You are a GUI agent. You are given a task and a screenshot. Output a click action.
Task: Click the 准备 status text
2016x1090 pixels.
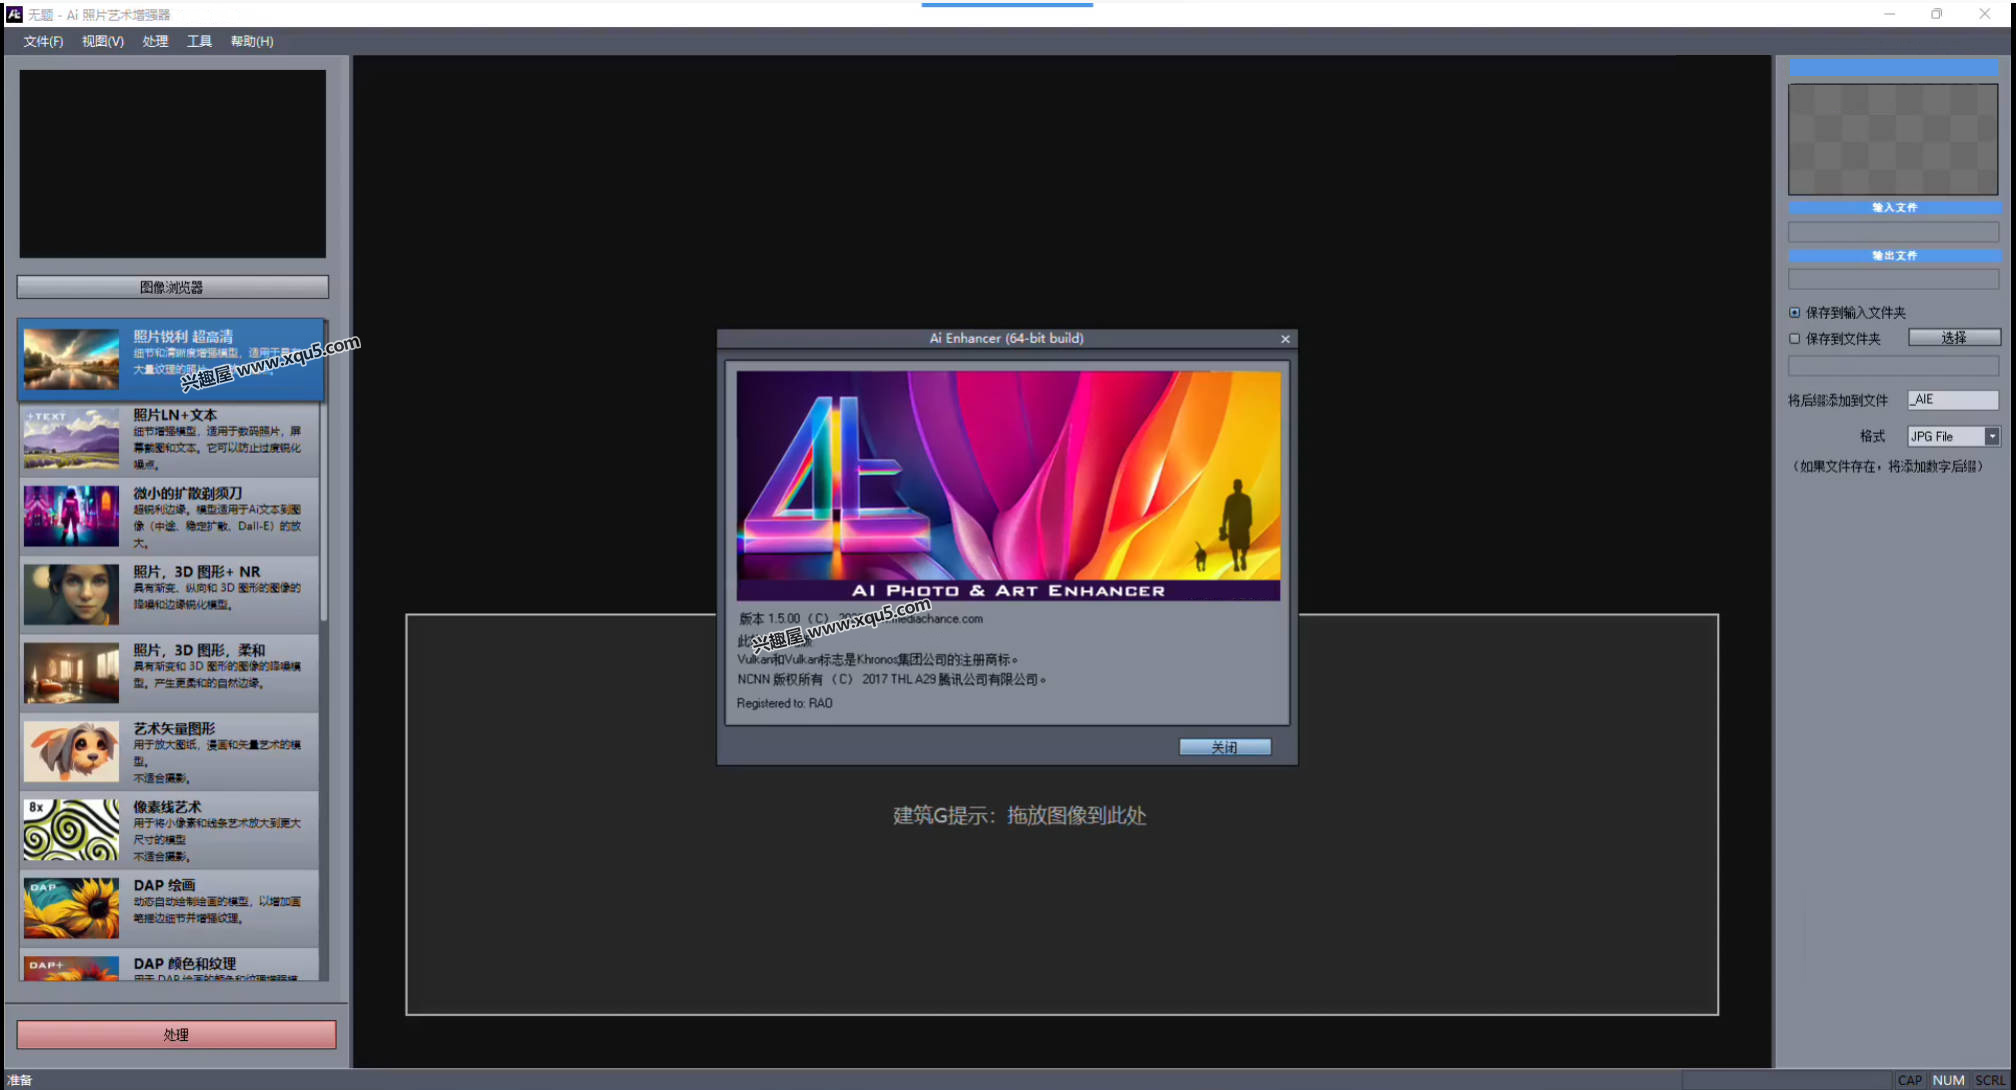(x=20, y=1080)
